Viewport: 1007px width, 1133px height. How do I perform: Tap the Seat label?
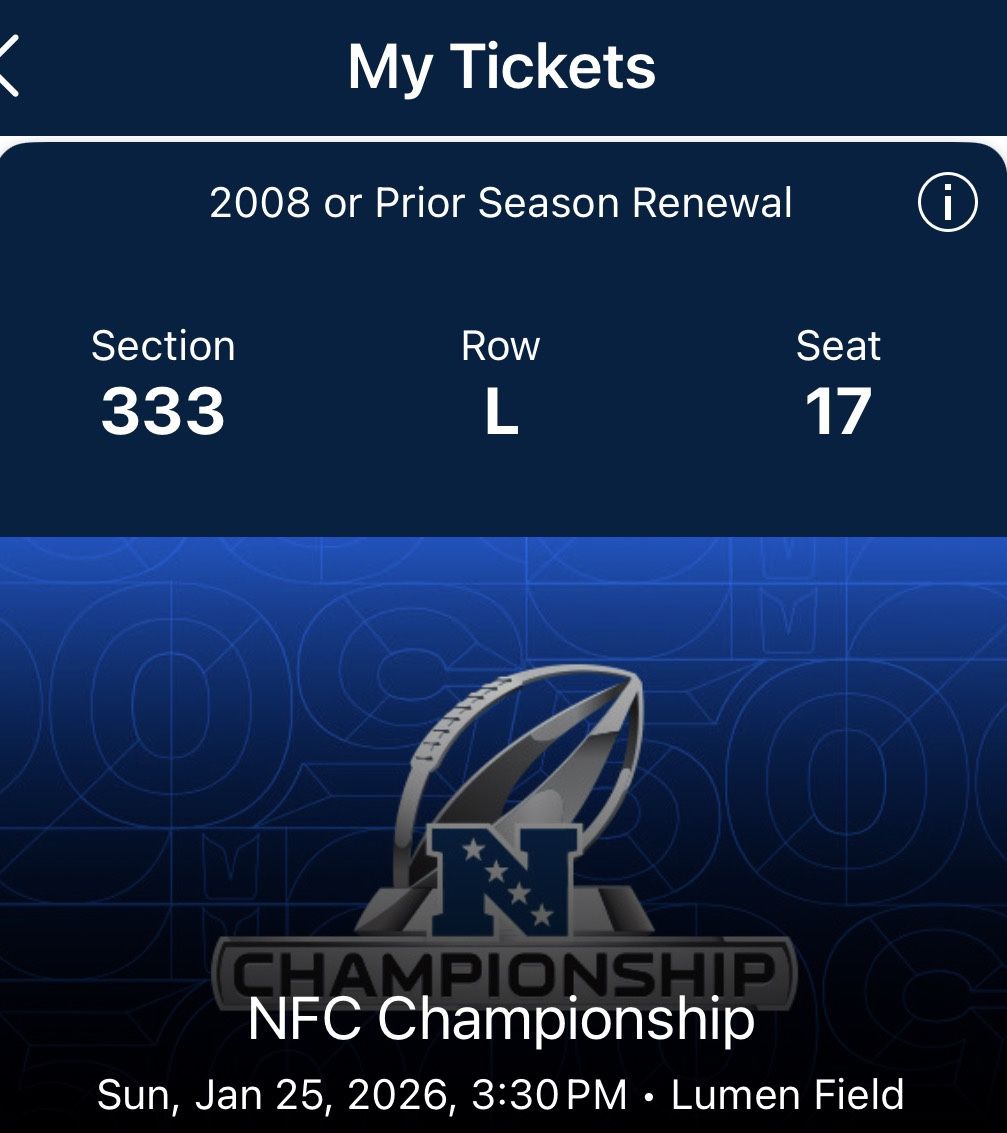[x=838, y=346]
